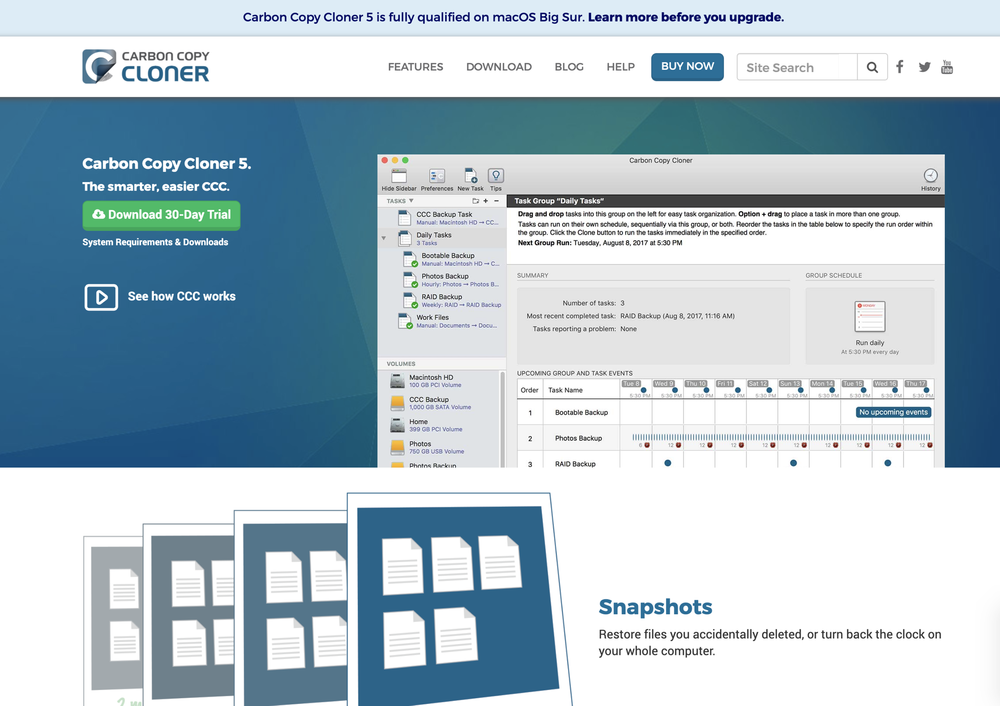Click the Thu 17 column header

pos(919,389)
